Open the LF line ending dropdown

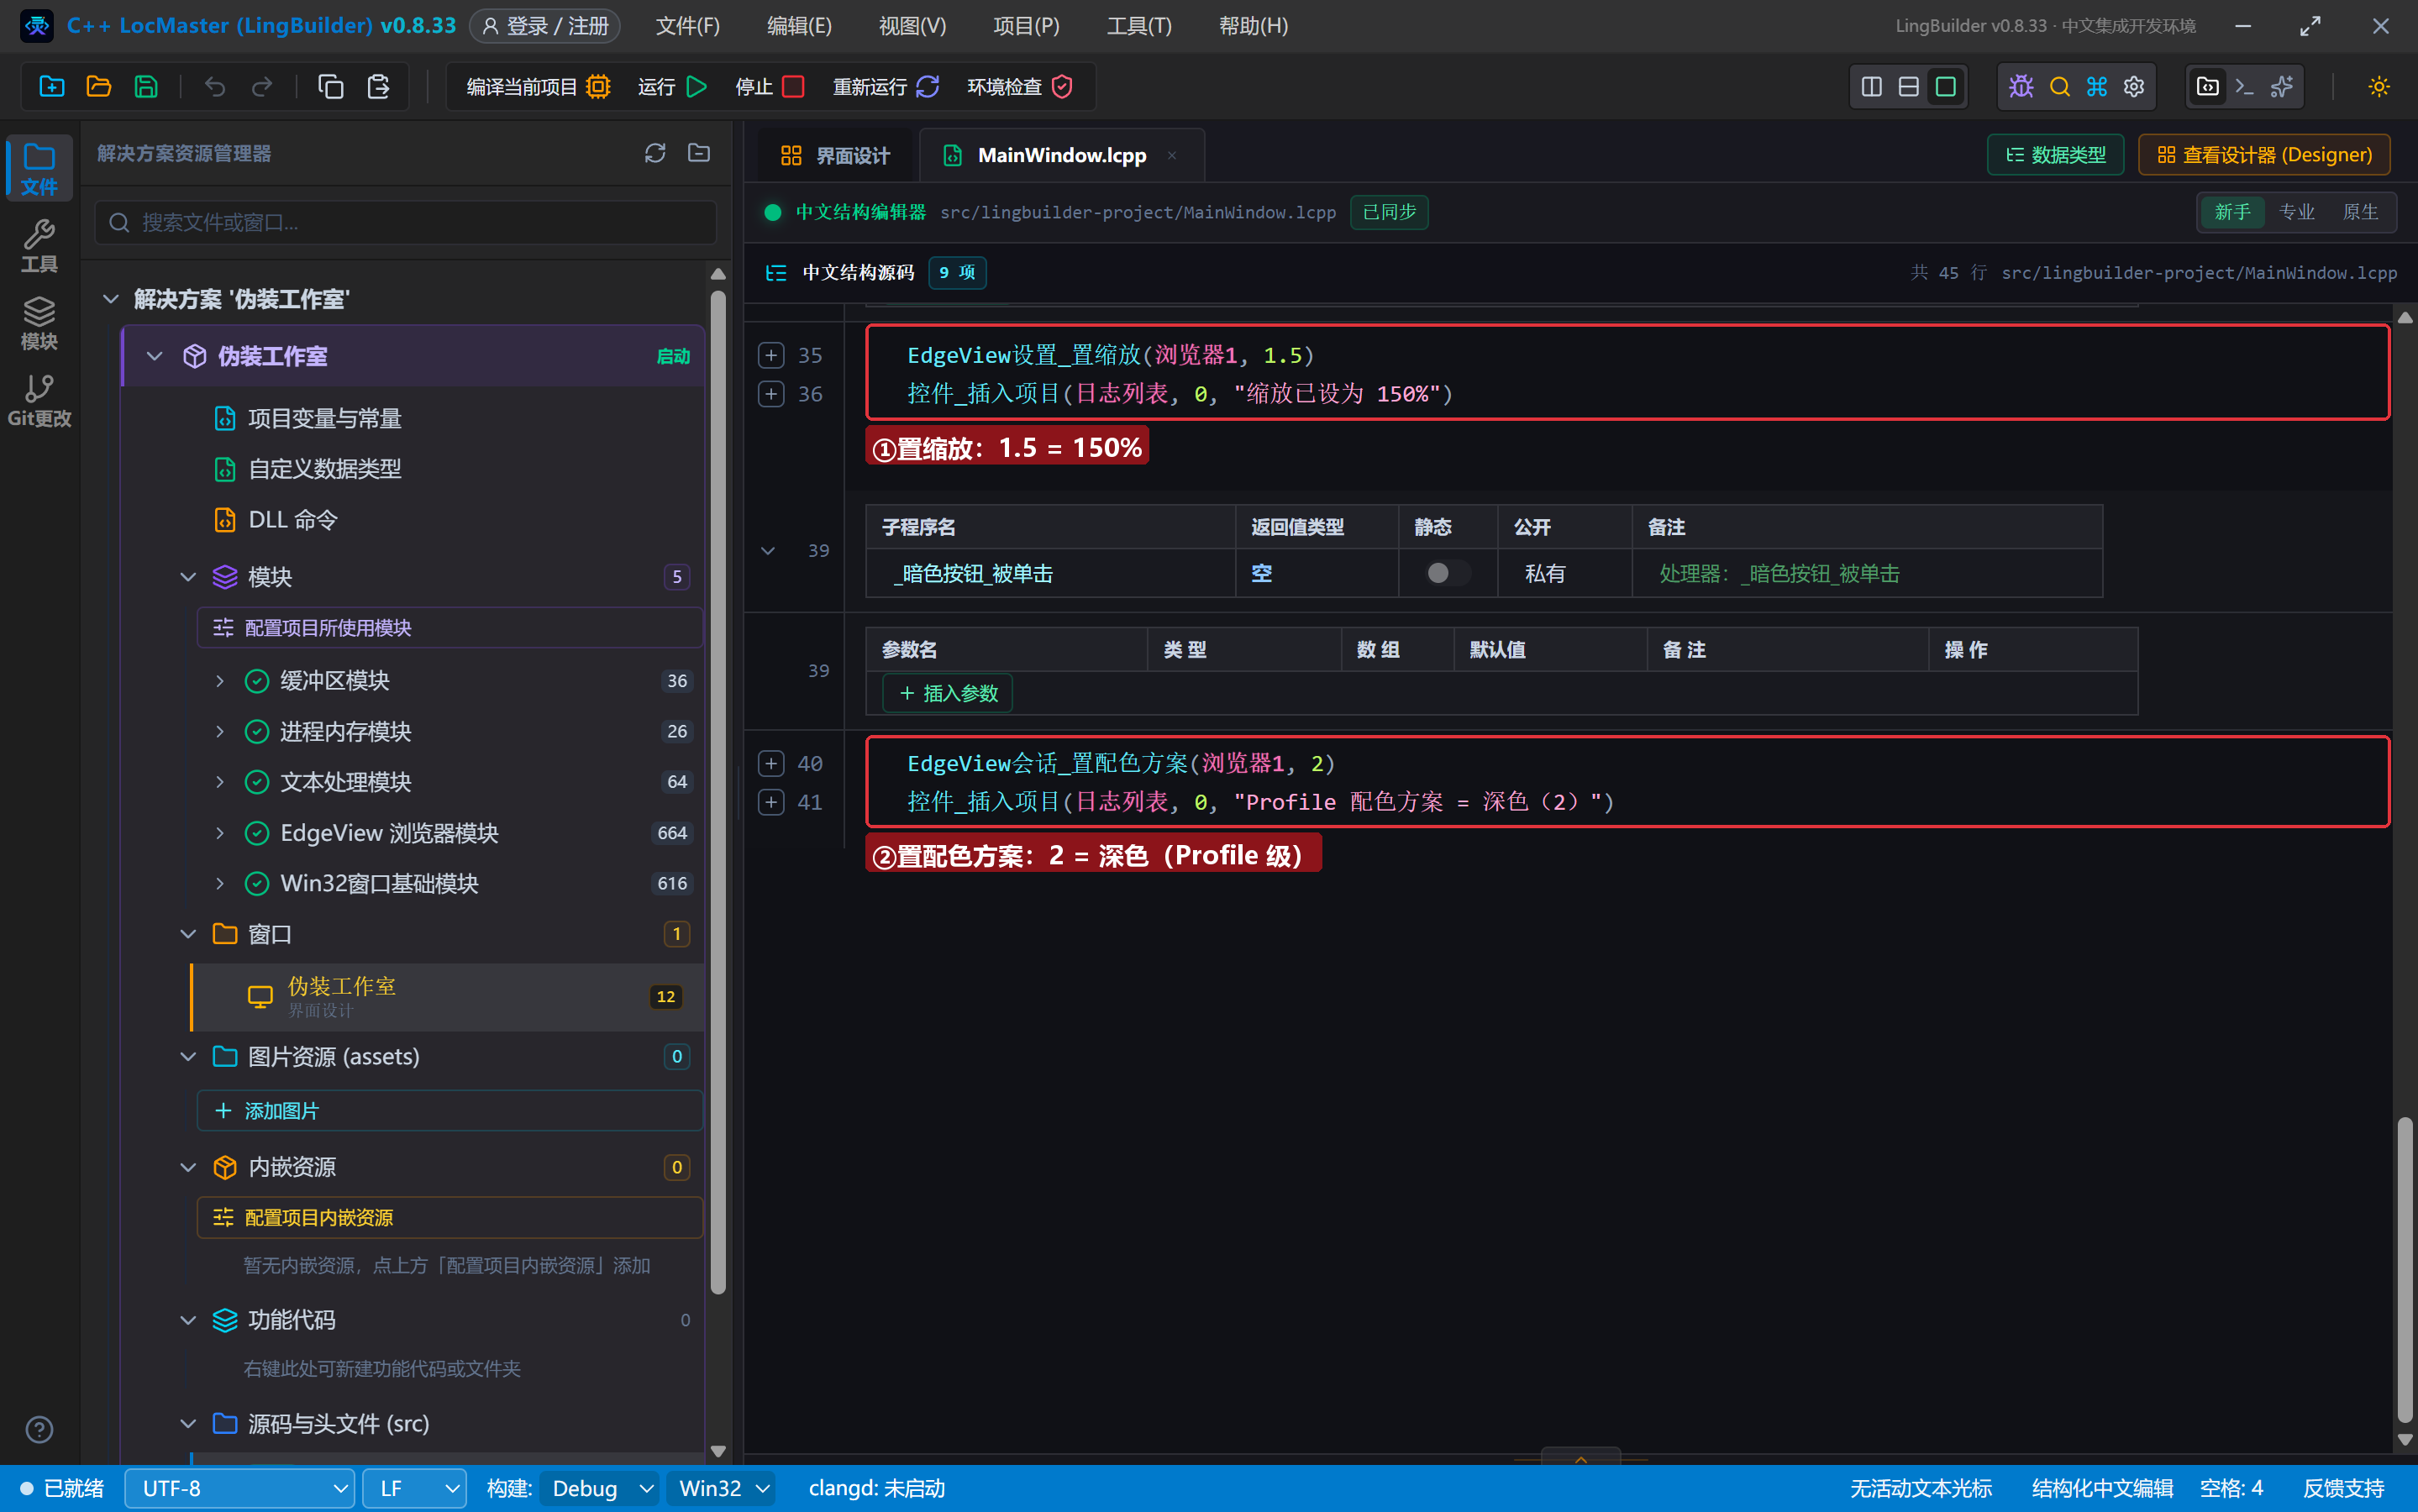[x=414, y=1488]
